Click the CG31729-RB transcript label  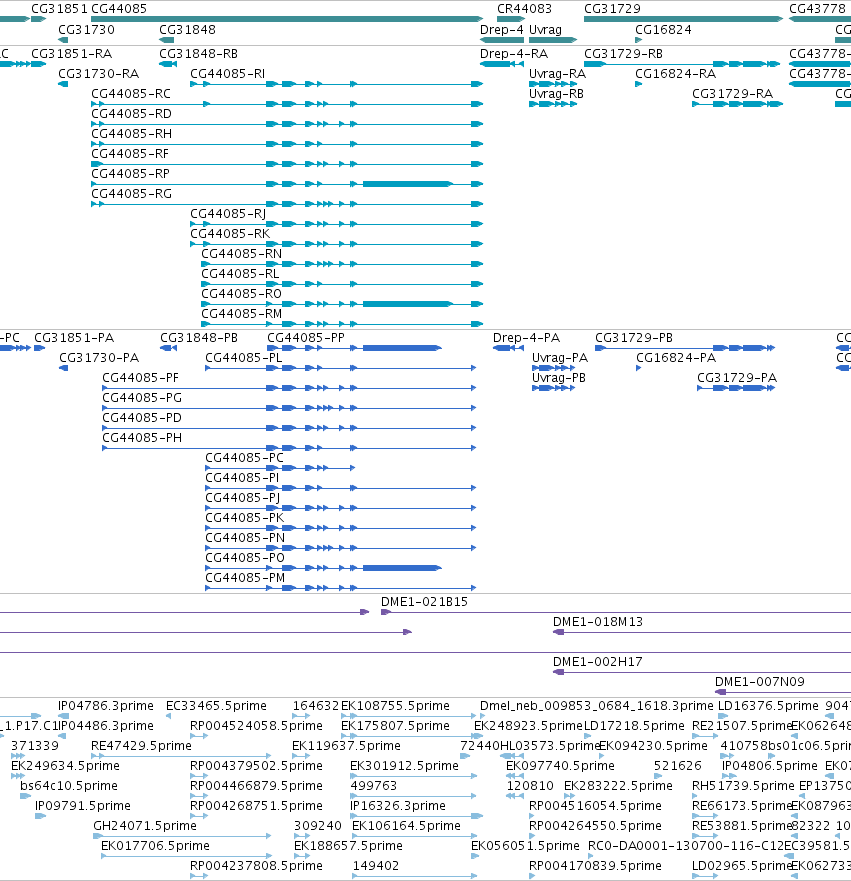click(x=624, y=53)
